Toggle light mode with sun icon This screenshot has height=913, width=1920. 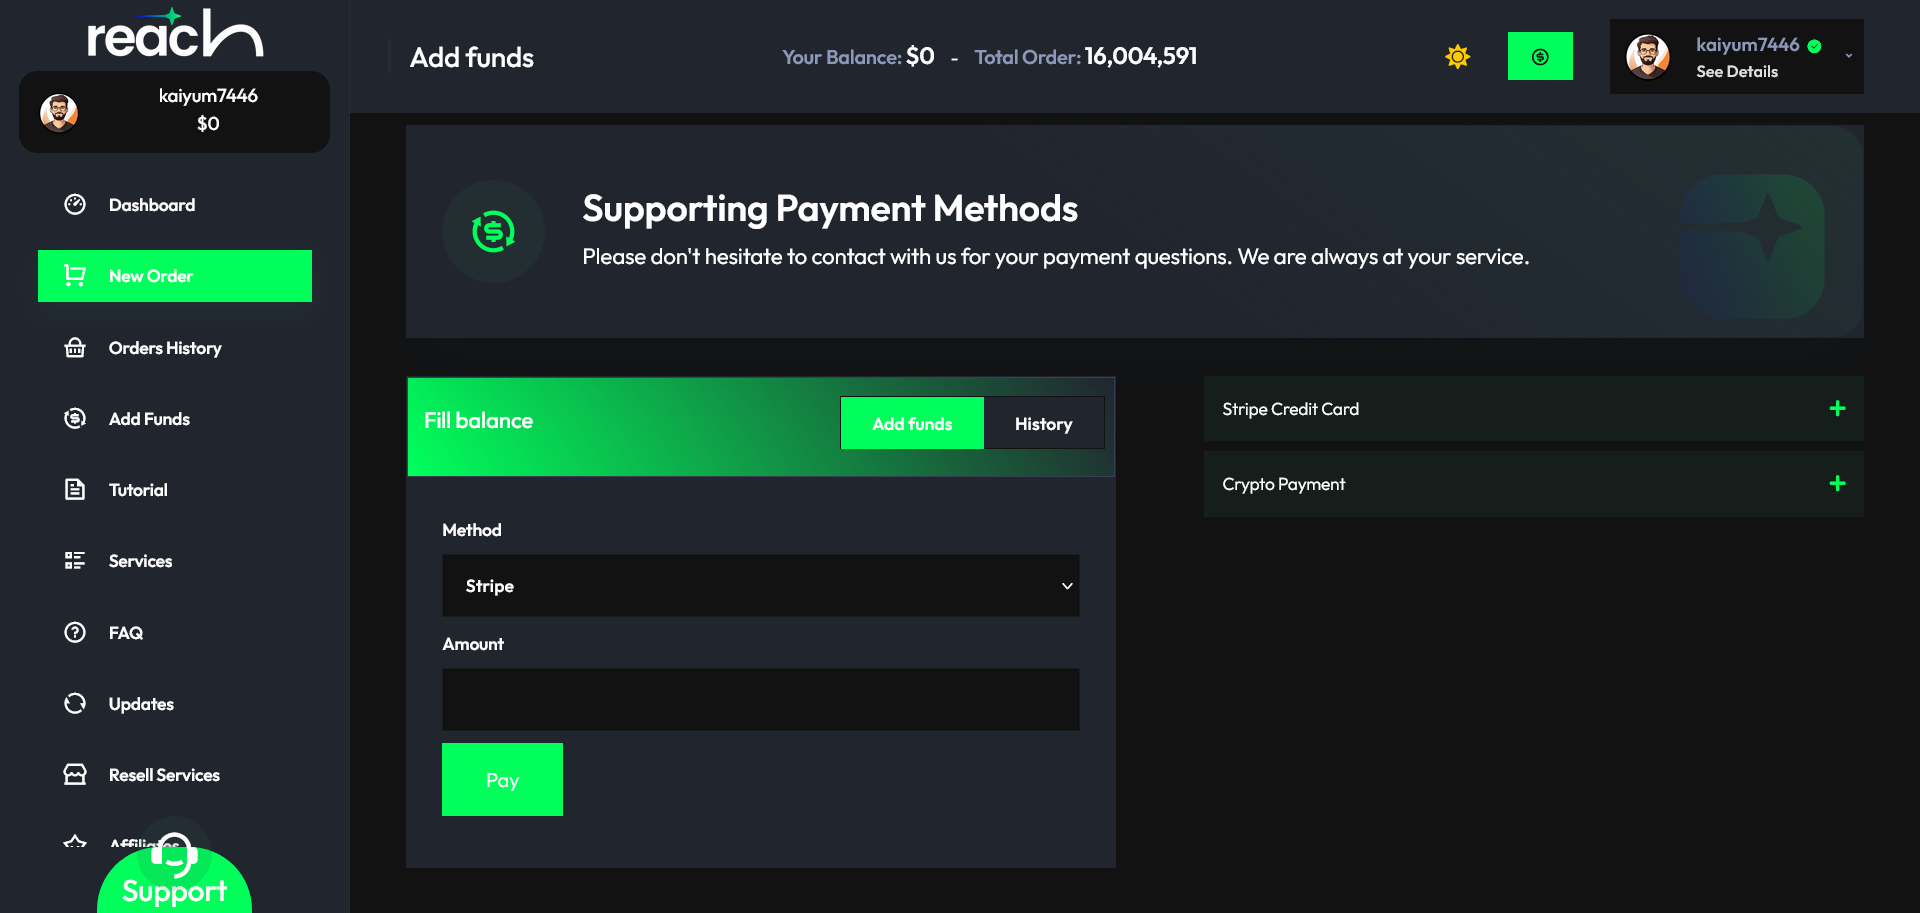1458,57
